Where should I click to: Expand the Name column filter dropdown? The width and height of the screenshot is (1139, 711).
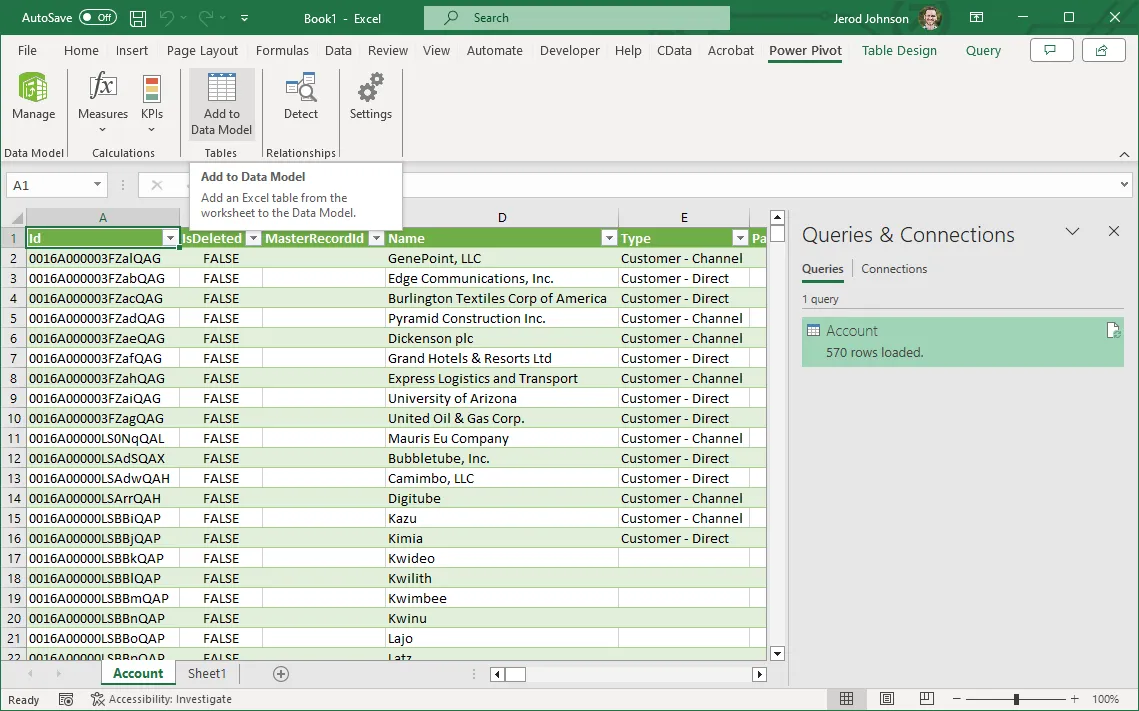(x=608, y=238)
